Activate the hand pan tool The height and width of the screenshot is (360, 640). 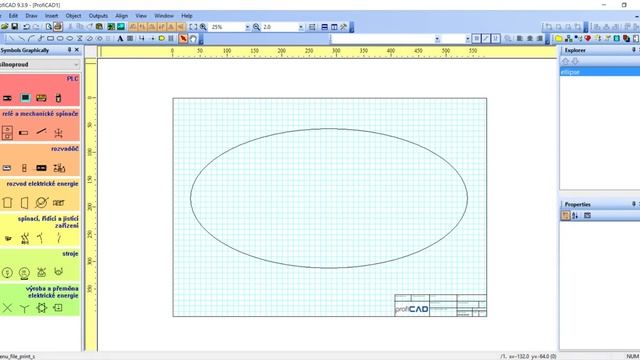[193, 39]
